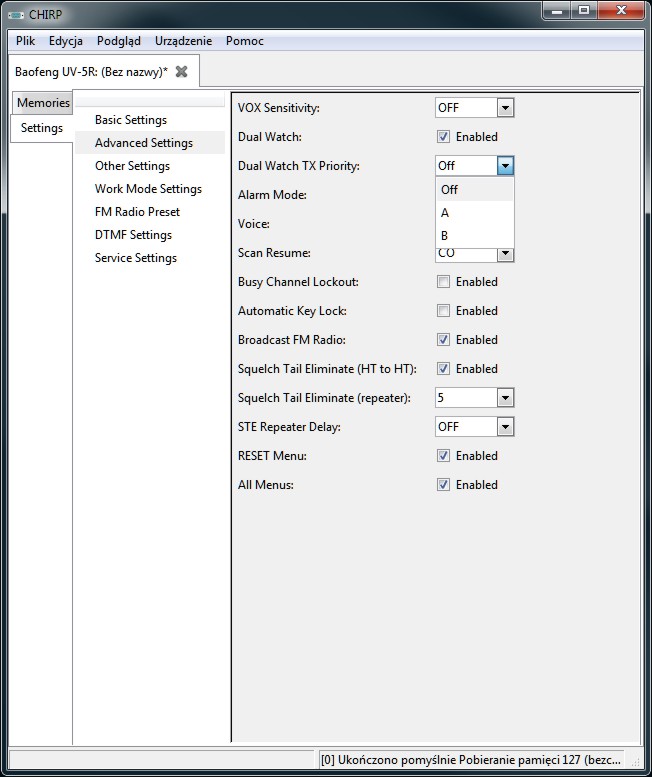Open DTMF Settings section
Viewport: 652px width, 777px height.
(133, 235)
